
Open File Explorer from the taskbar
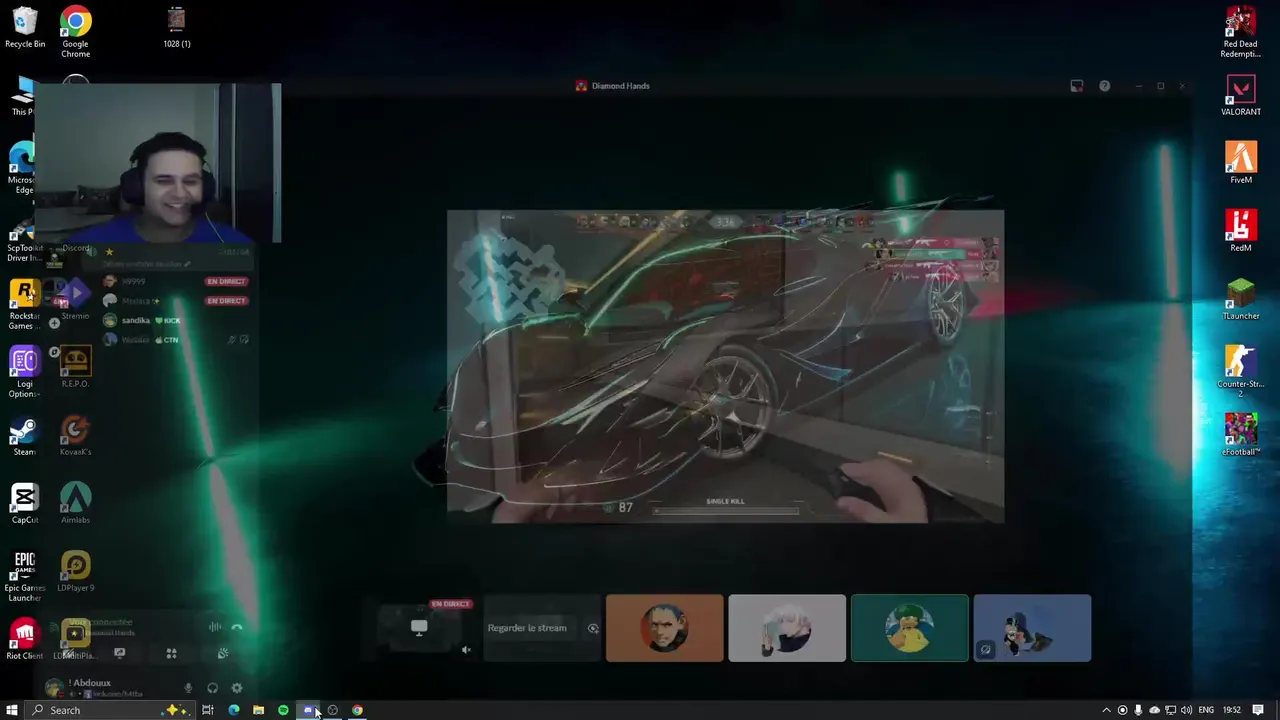click(258, 710)
